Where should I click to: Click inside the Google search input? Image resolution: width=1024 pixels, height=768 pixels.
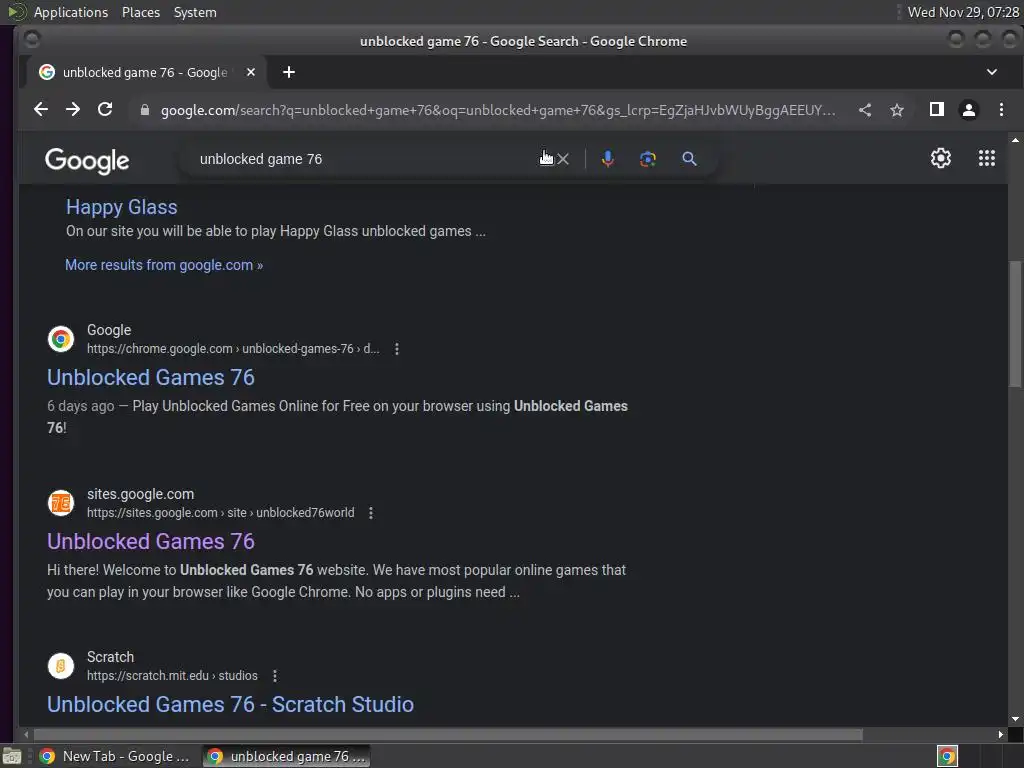point(366,159)
